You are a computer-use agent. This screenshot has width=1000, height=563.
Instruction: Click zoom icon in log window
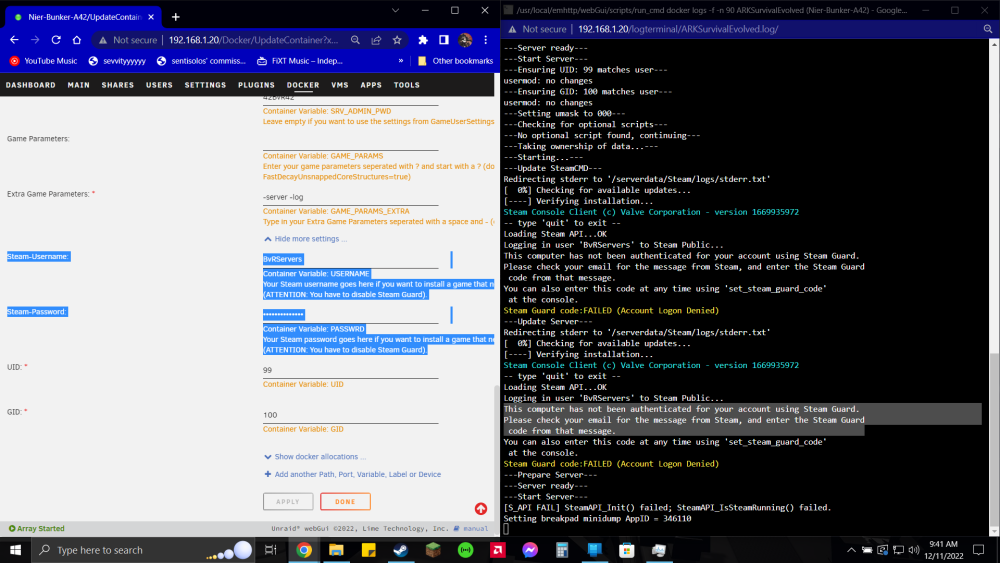tap(988, 29)
